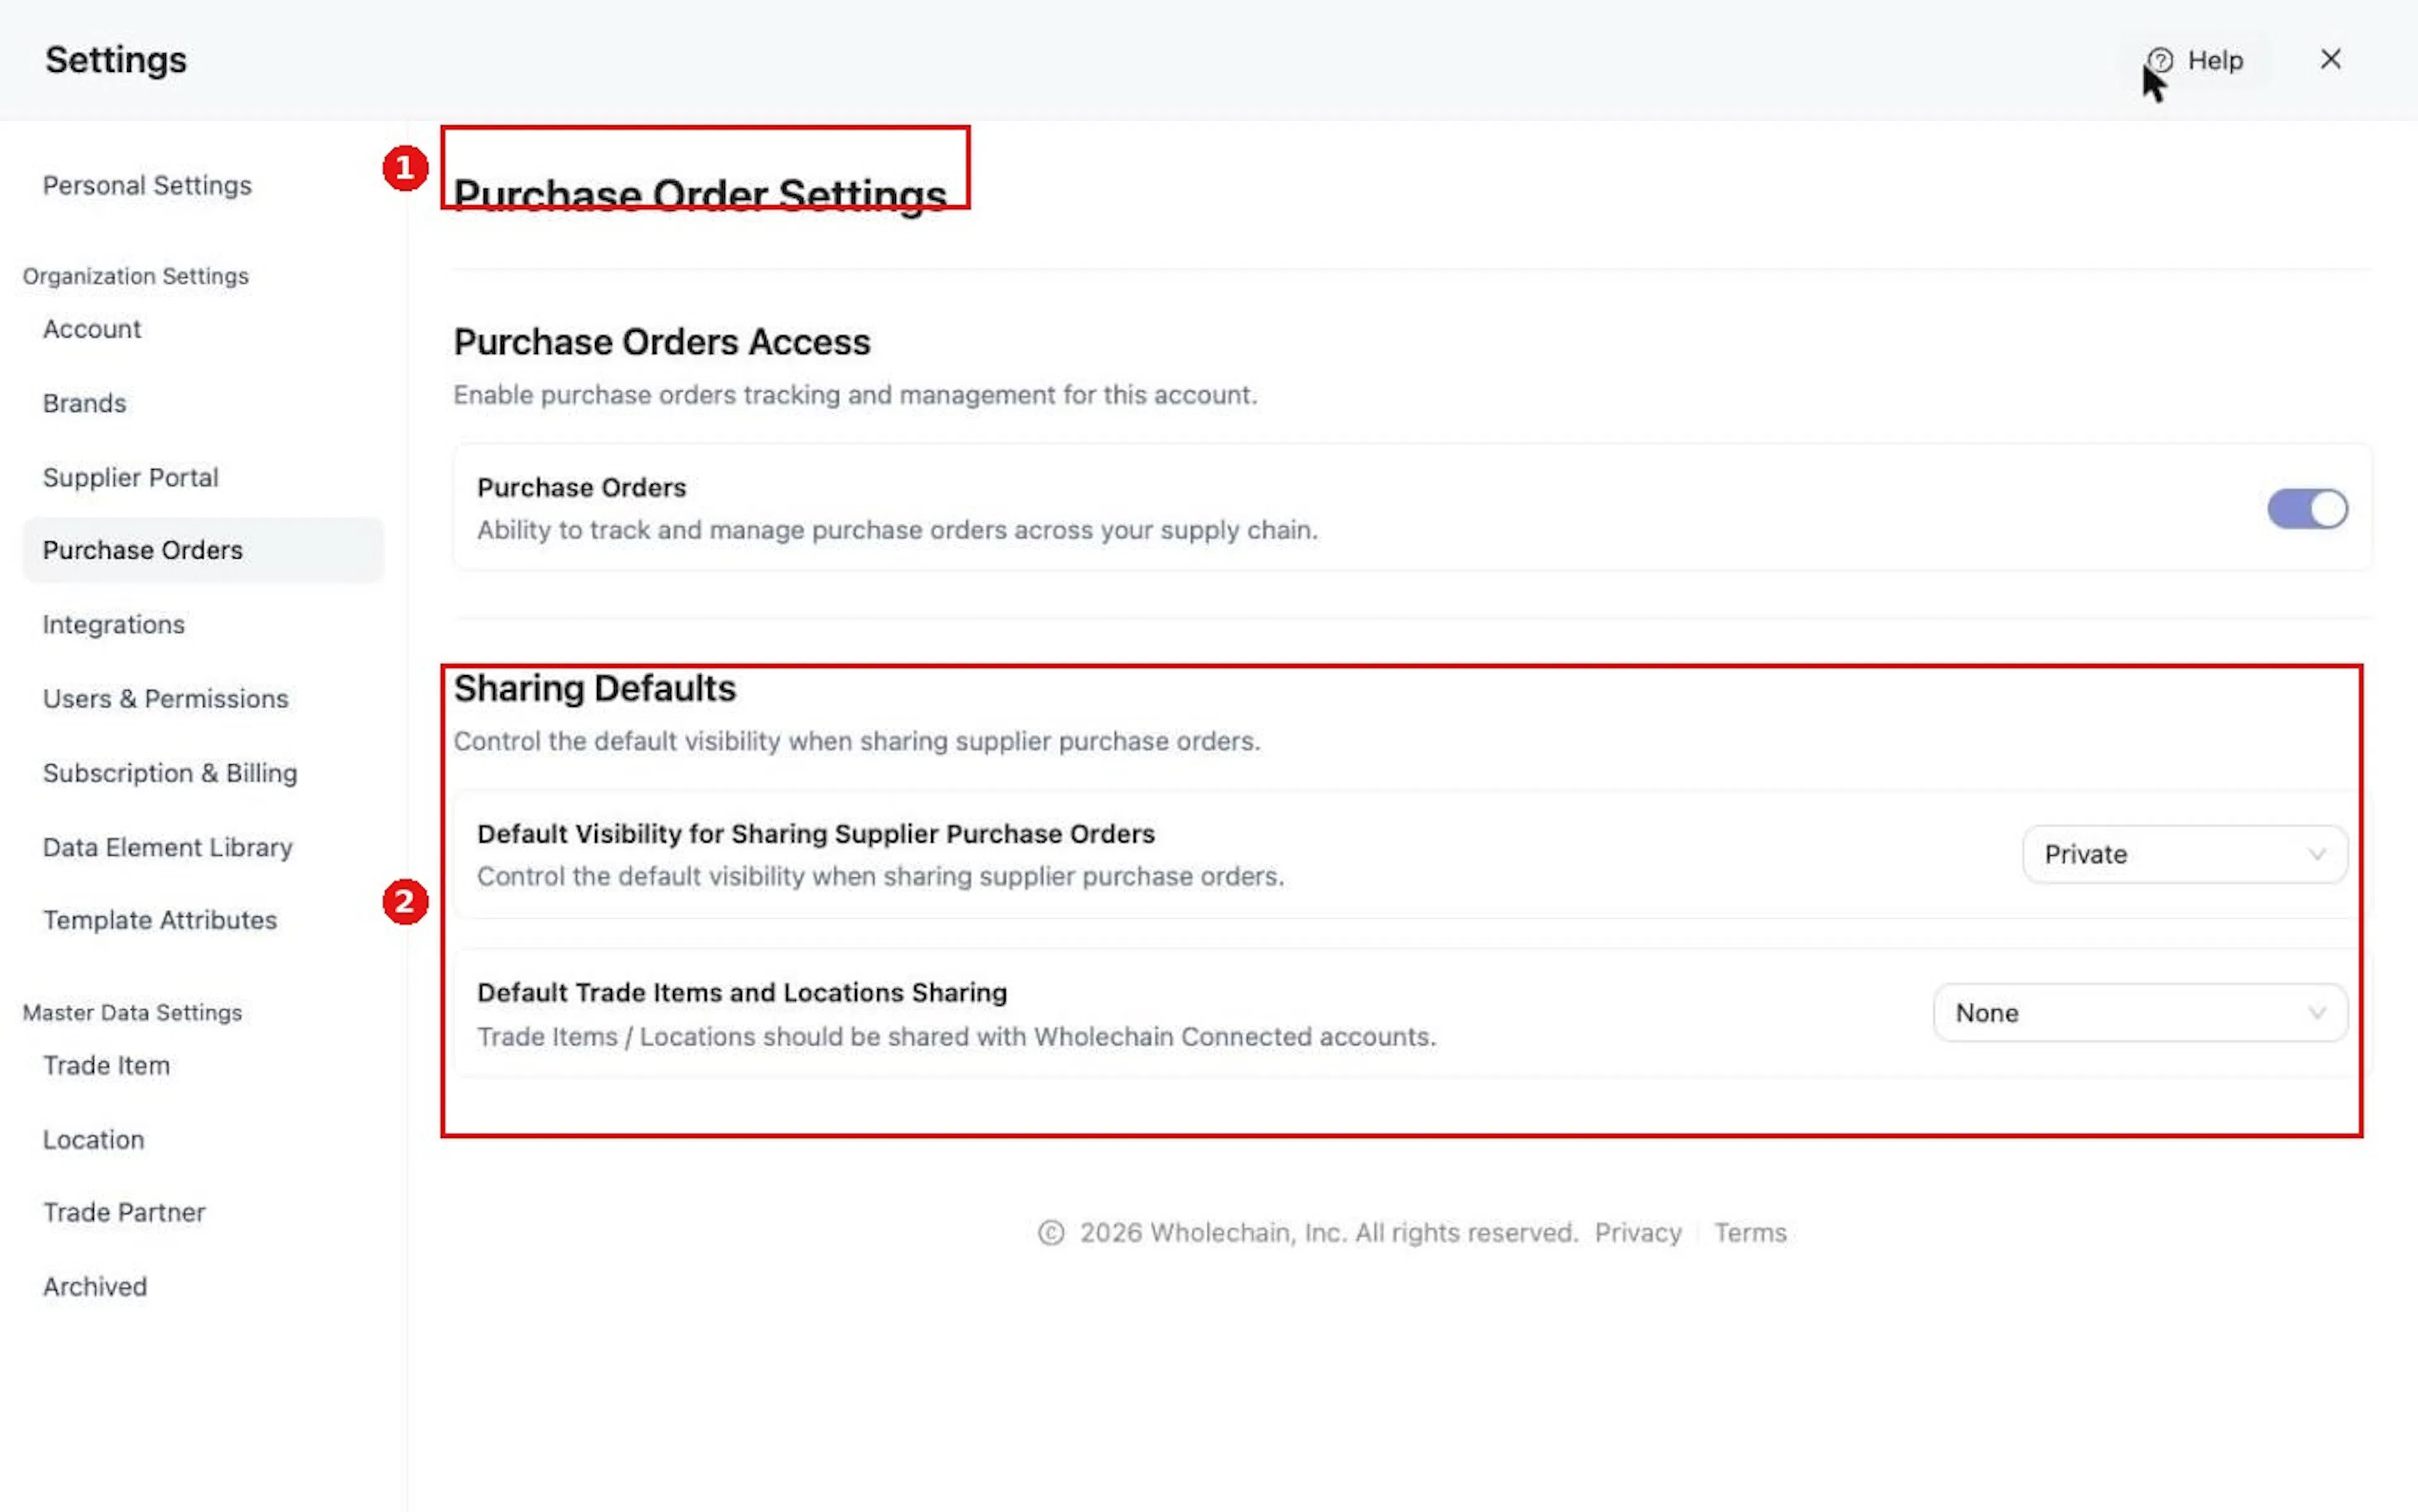The height and width of the screenshot is (1512, 2418).
Task: Open the Privacy link in footer
Action: pyautogui.click(x=1638, y=1232)
